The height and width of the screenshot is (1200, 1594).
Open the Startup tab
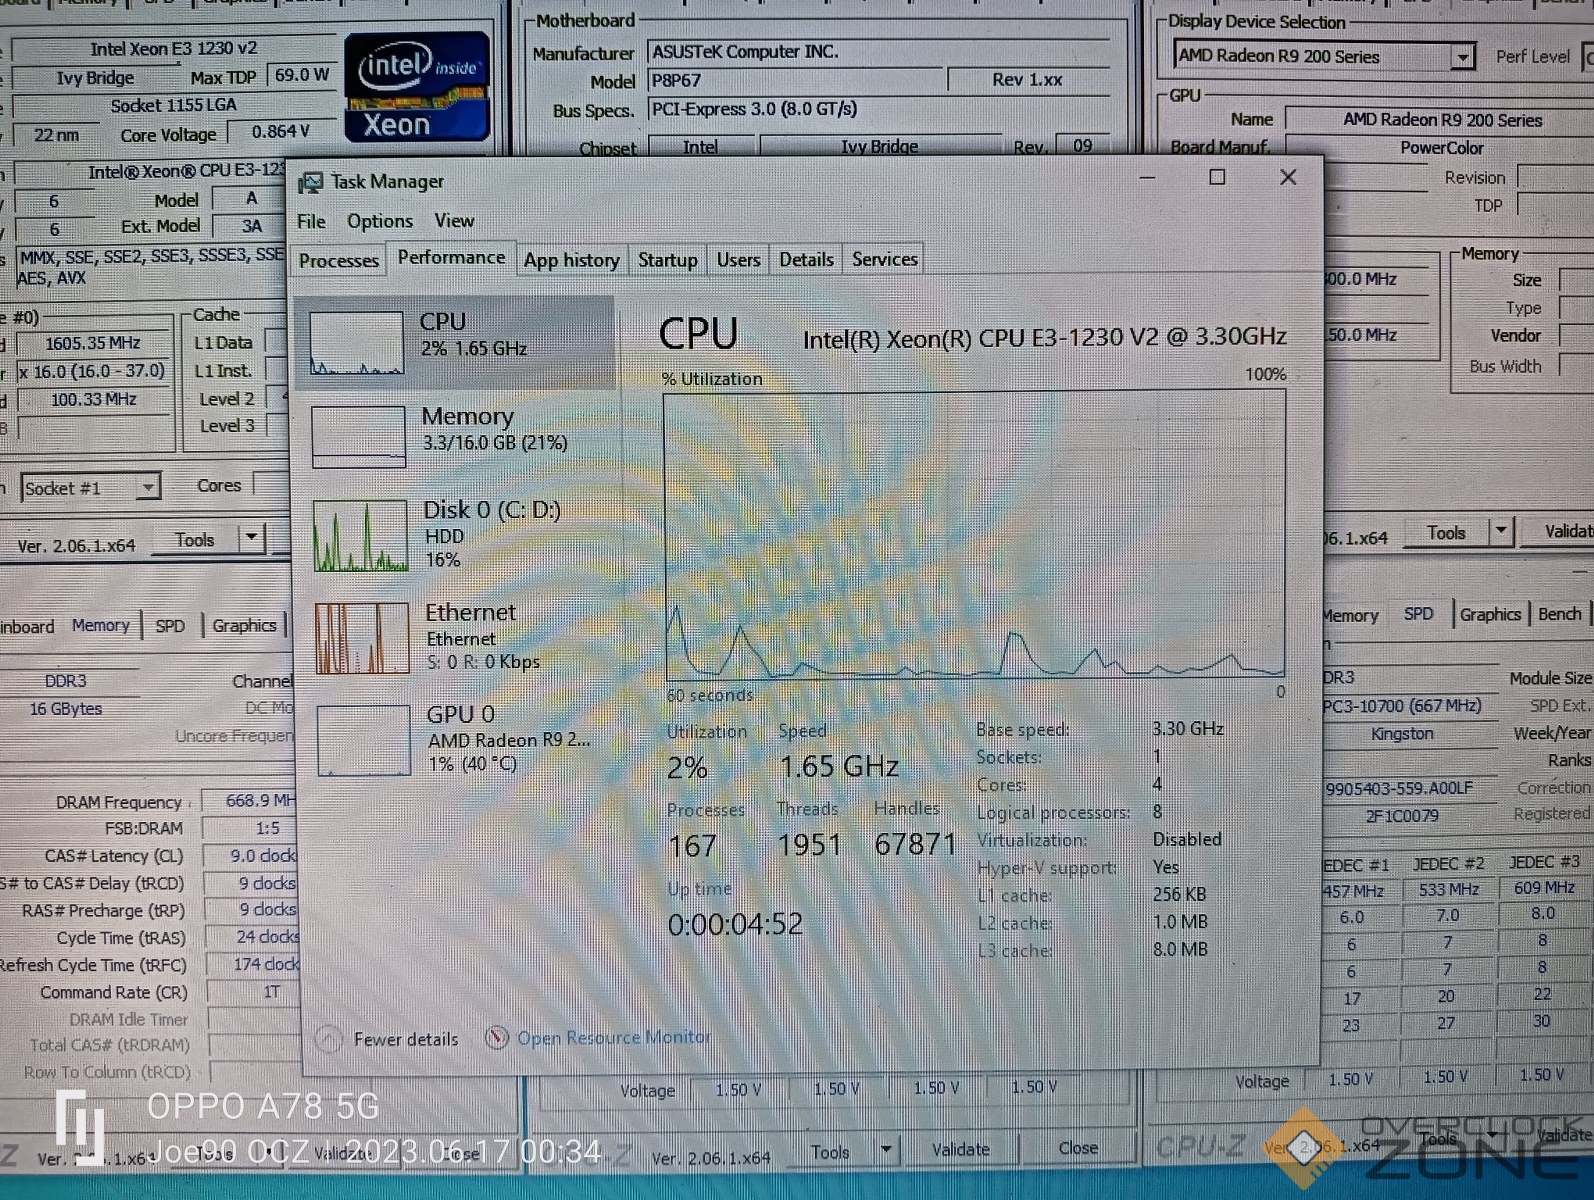668,260
